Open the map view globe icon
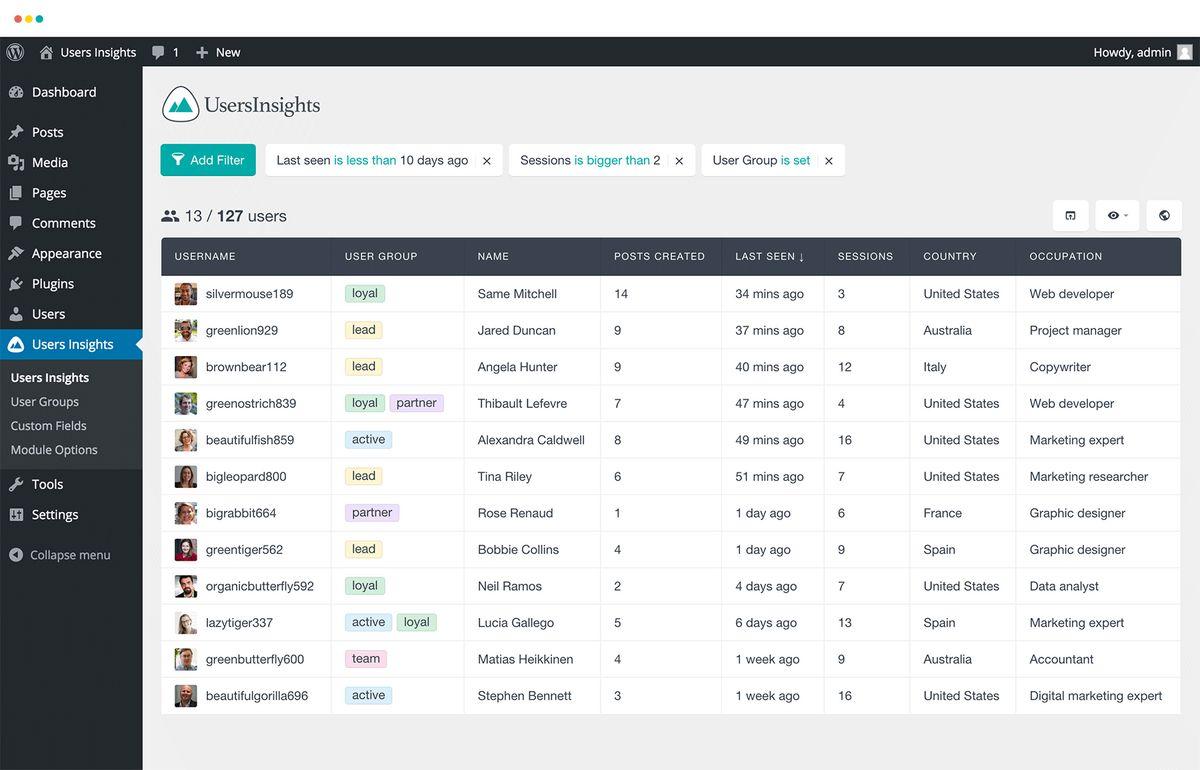 1164,215
